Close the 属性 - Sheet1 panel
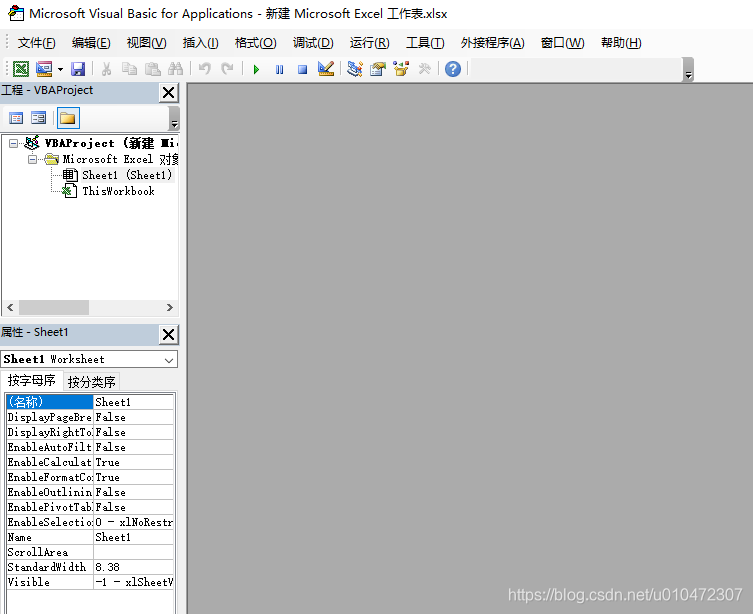Image resolution: width=753 pixels, height=614 pixels. click(x=169, y=334)
